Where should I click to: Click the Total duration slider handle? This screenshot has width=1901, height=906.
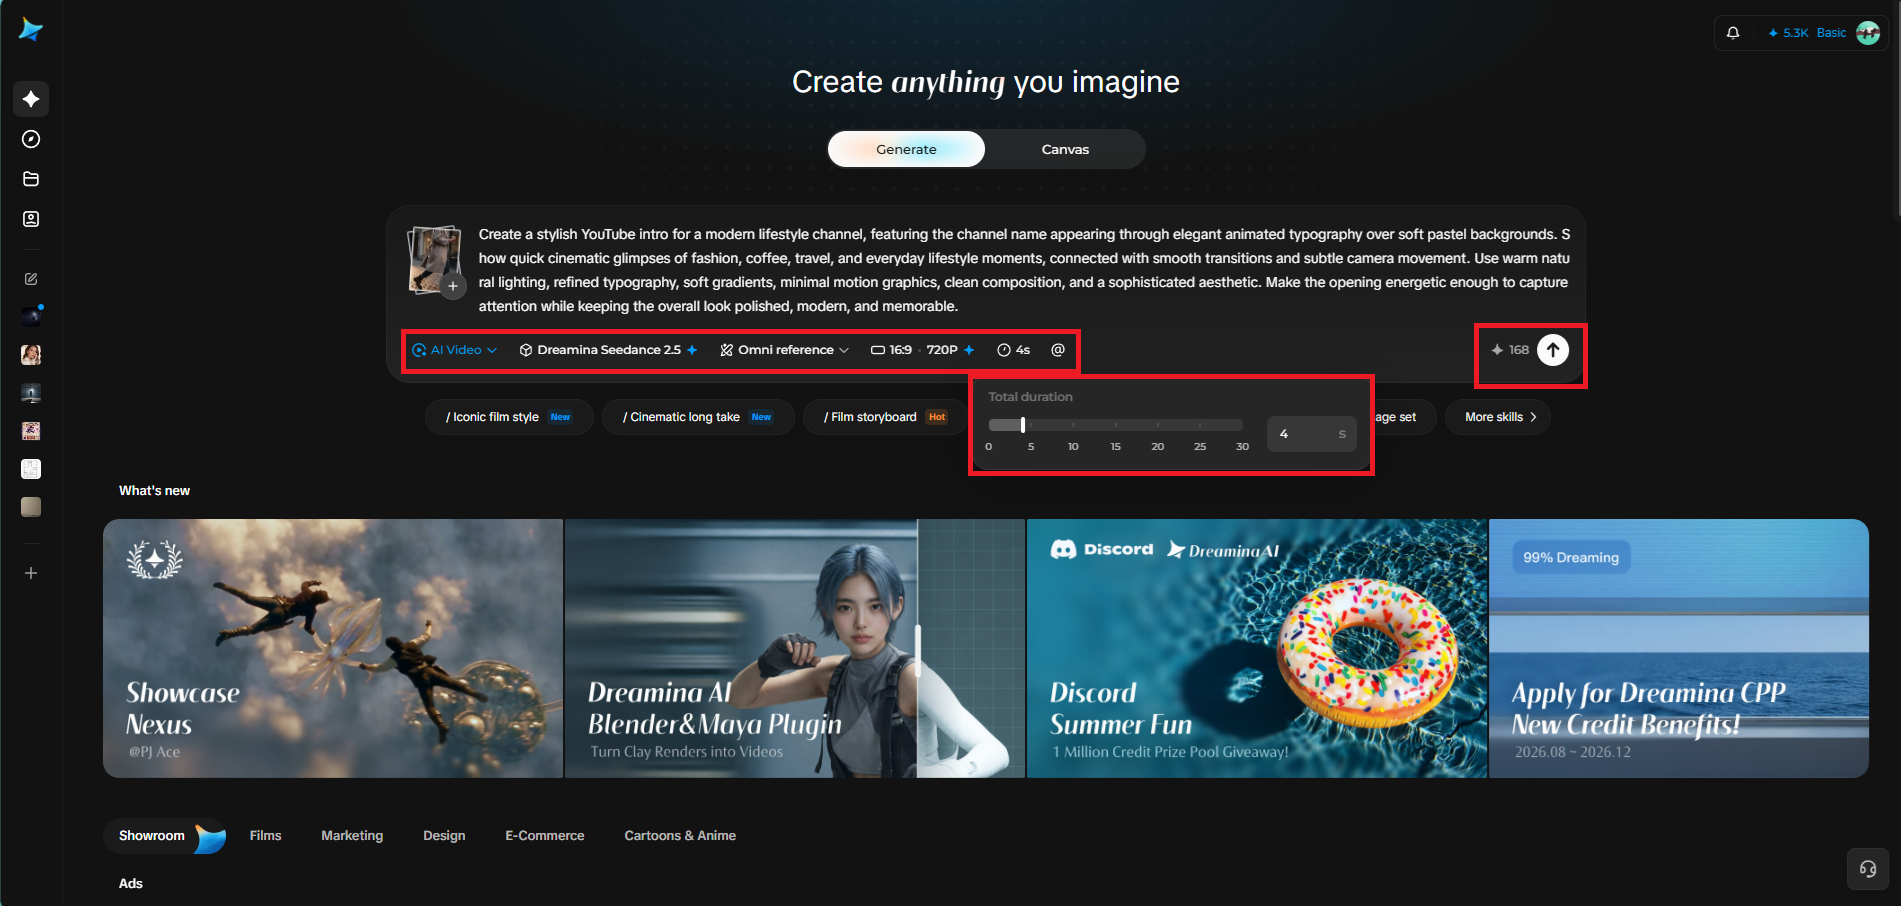coord(1022,425)
